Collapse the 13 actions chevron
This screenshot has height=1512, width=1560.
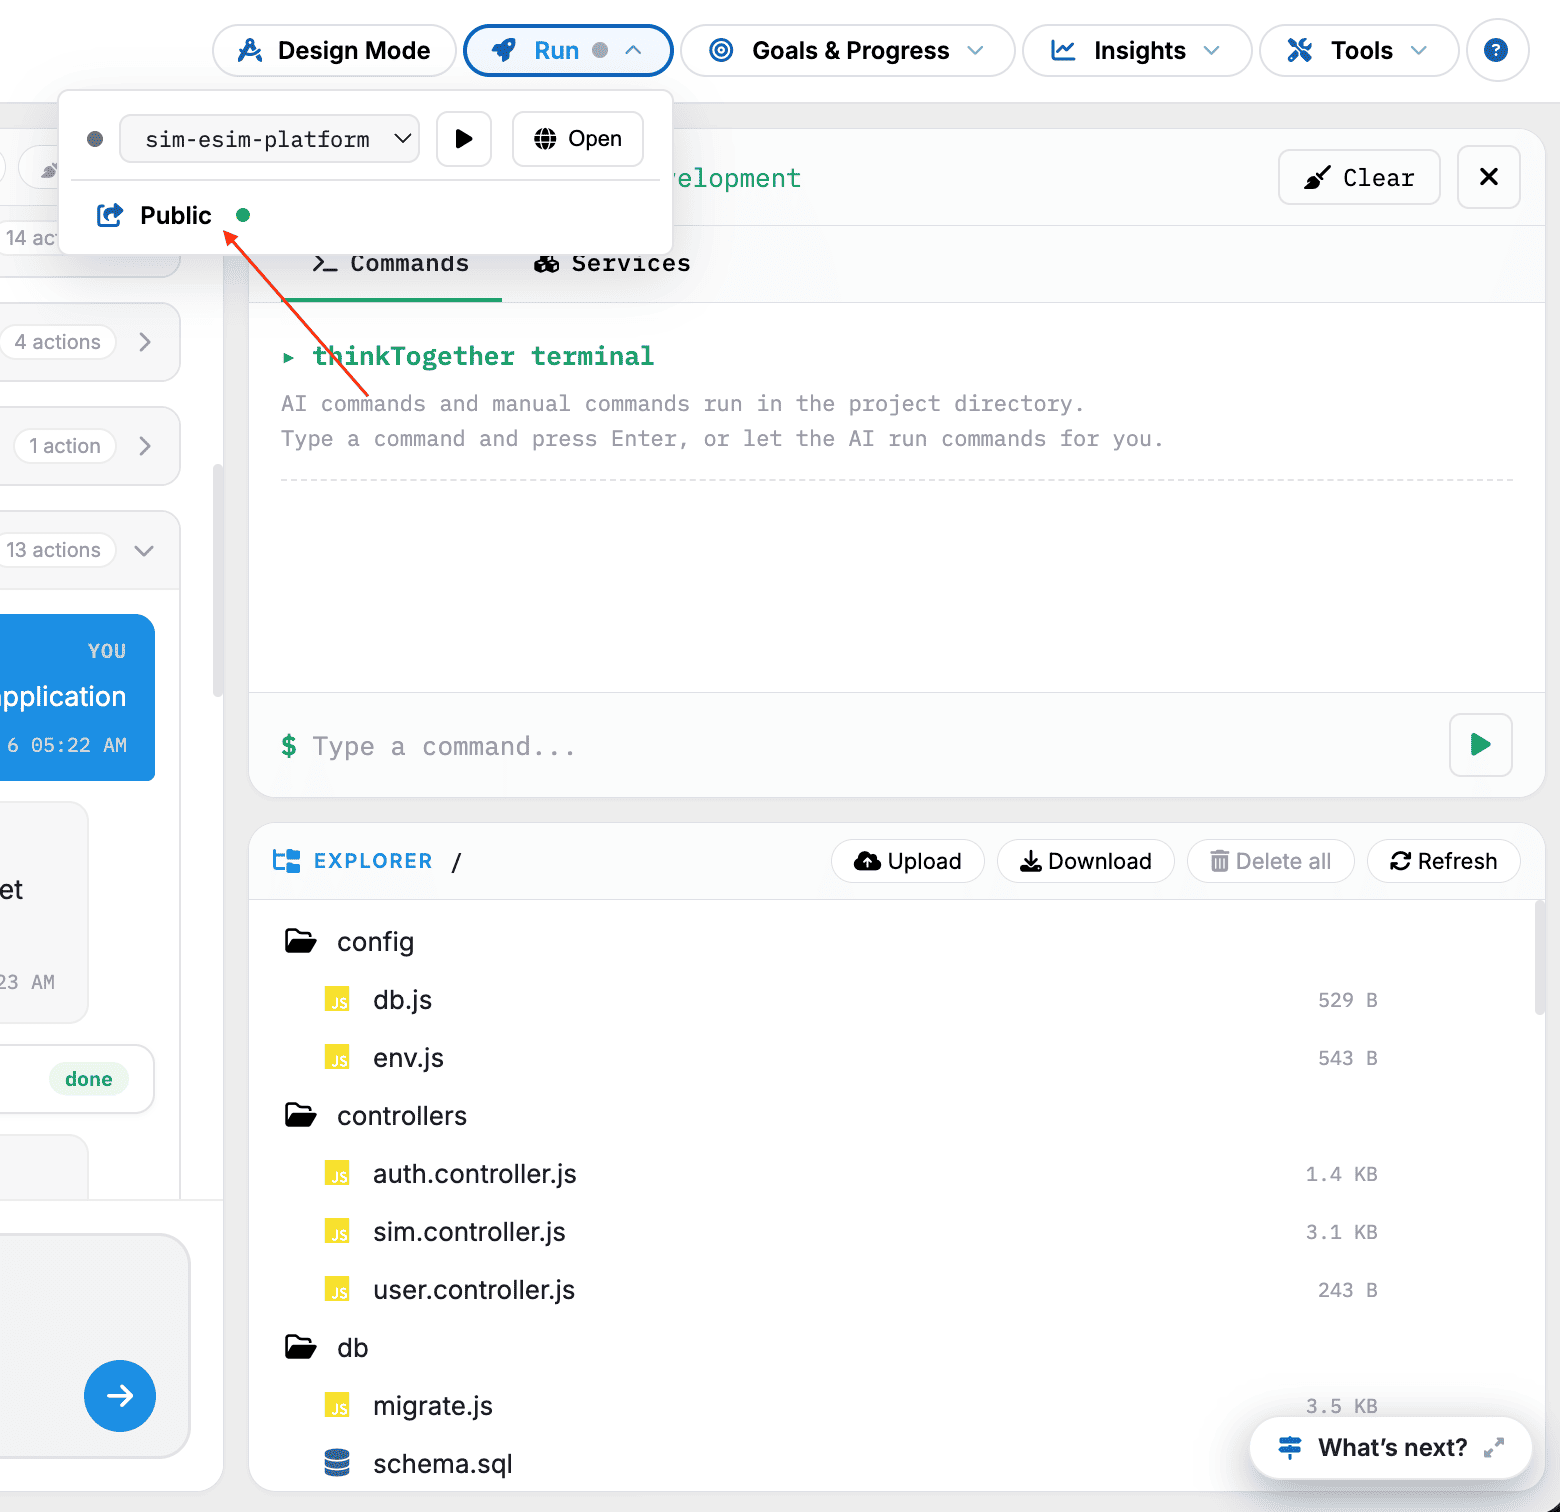(144, 551)
